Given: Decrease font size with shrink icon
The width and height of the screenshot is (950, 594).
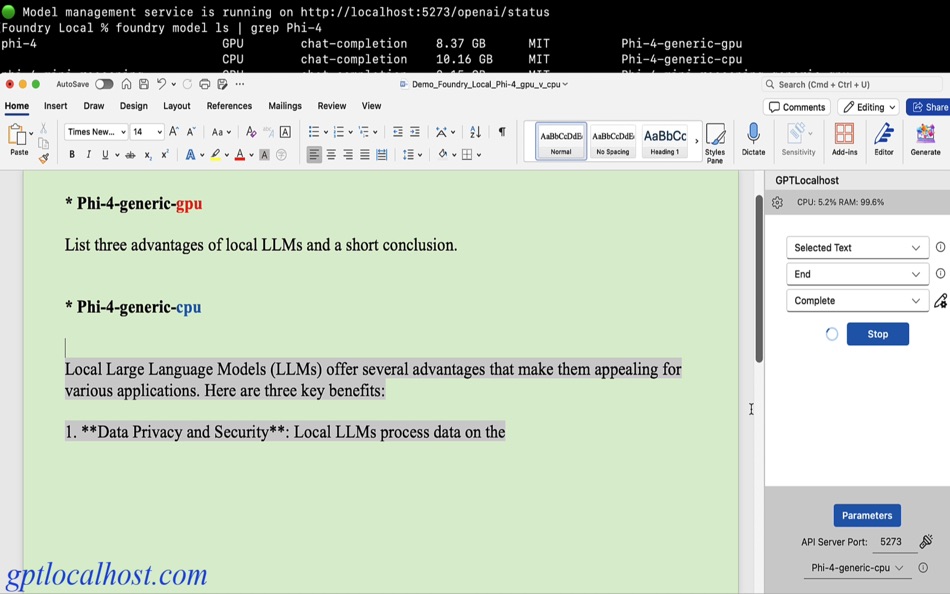Looking at the screenshot, I should click(191, 132).
